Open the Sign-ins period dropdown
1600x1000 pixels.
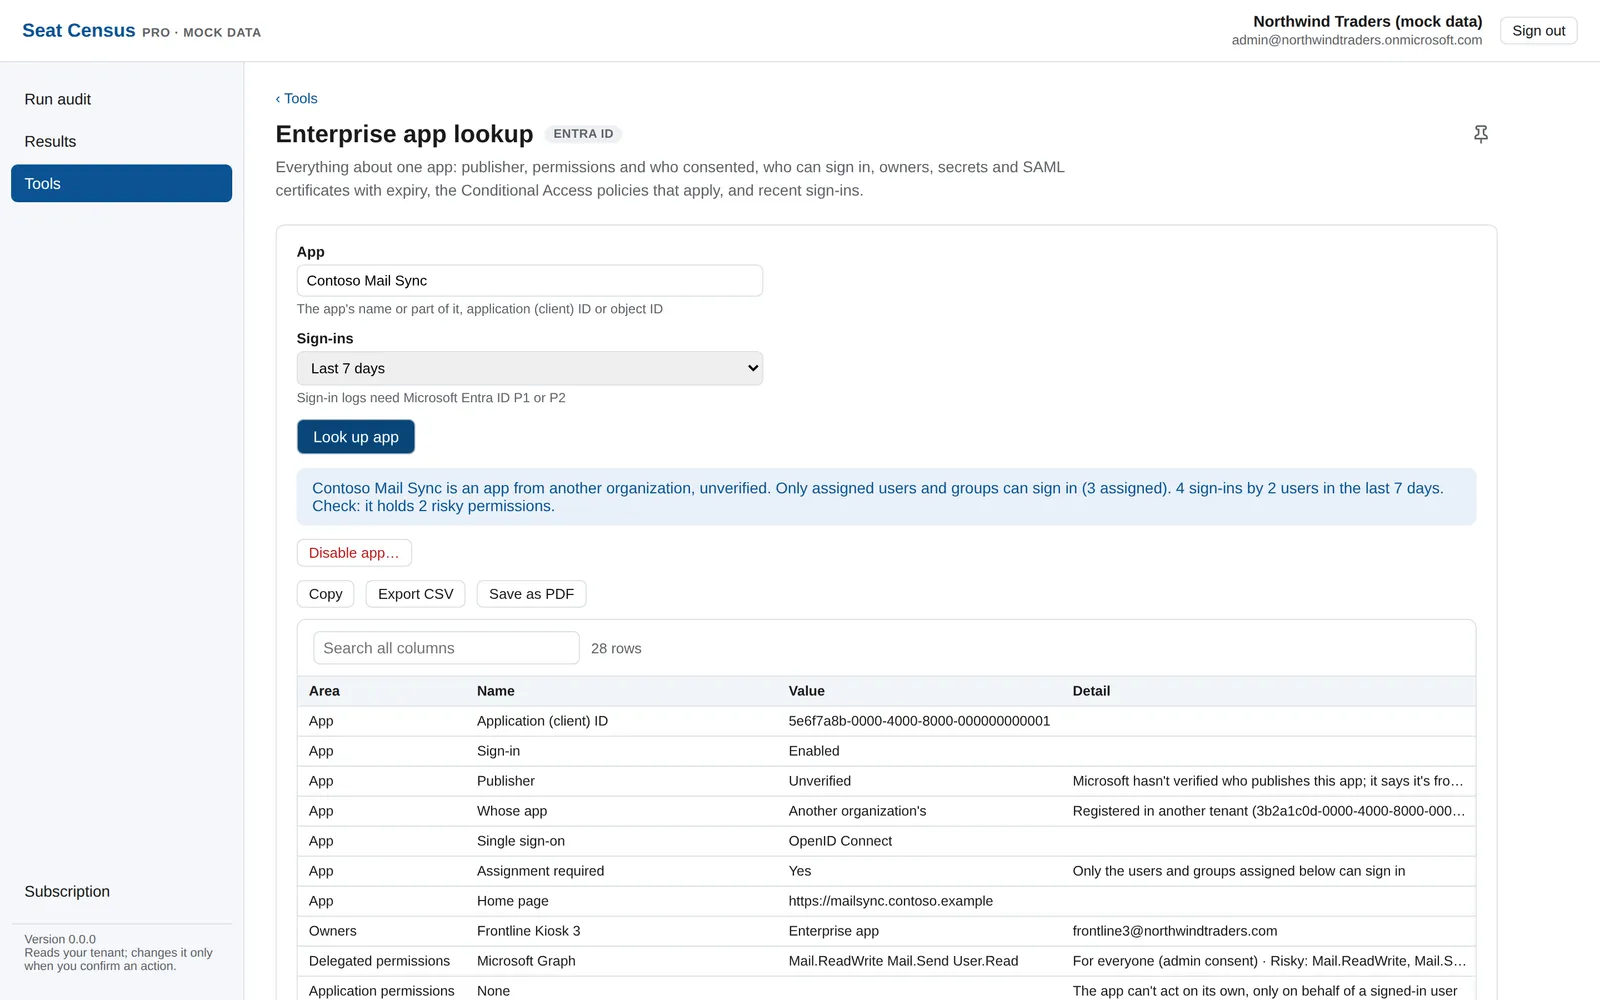click(529, 368)
